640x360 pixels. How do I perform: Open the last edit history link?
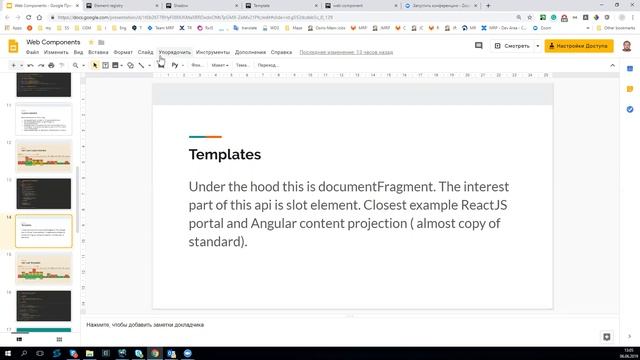[x=346, y=52]
